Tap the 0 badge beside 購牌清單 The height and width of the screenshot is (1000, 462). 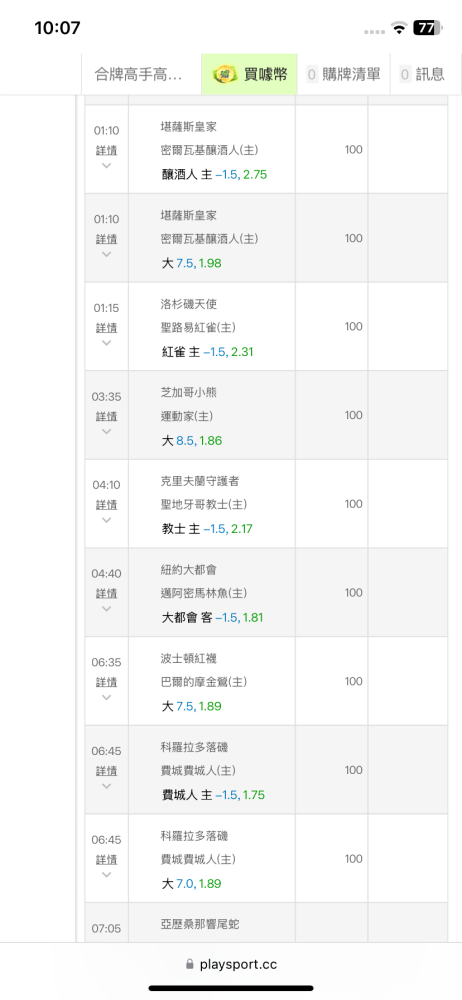click(x=312, y=74)
